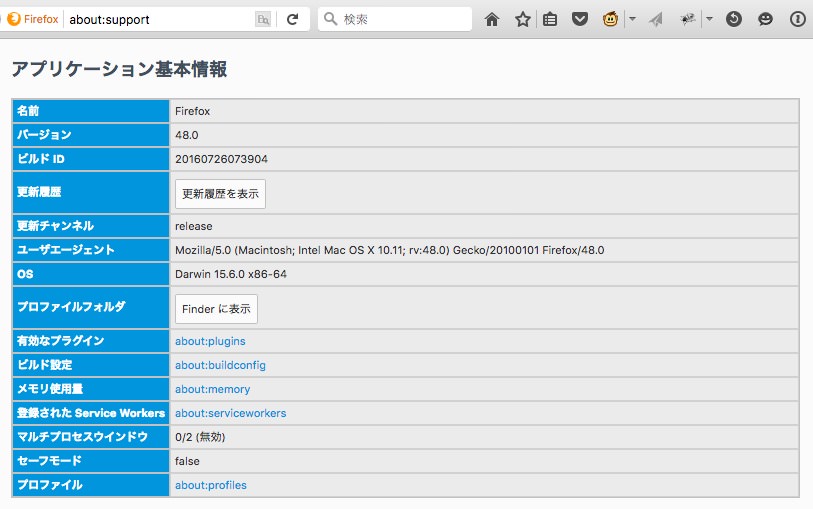Click the paper plane icon
Screen dimensions: 813x509
656,20
